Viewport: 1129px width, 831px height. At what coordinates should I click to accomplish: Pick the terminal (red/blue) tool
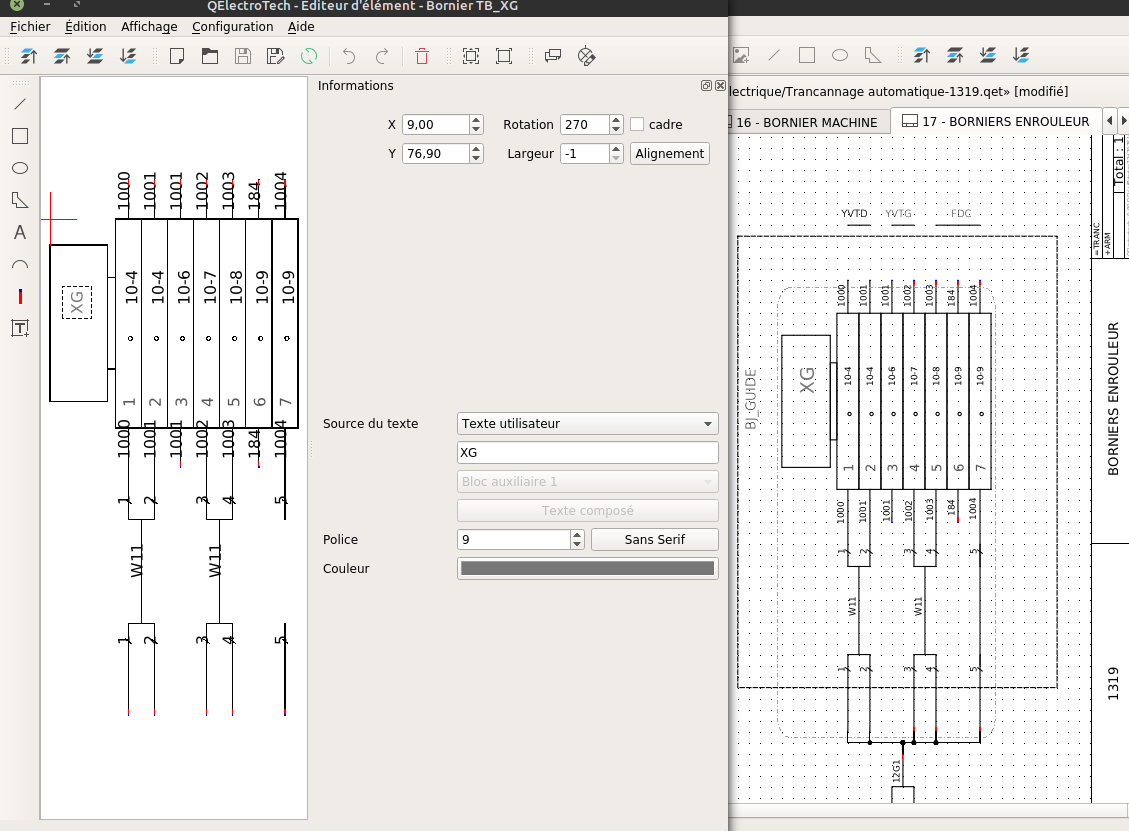pos(19,297)
